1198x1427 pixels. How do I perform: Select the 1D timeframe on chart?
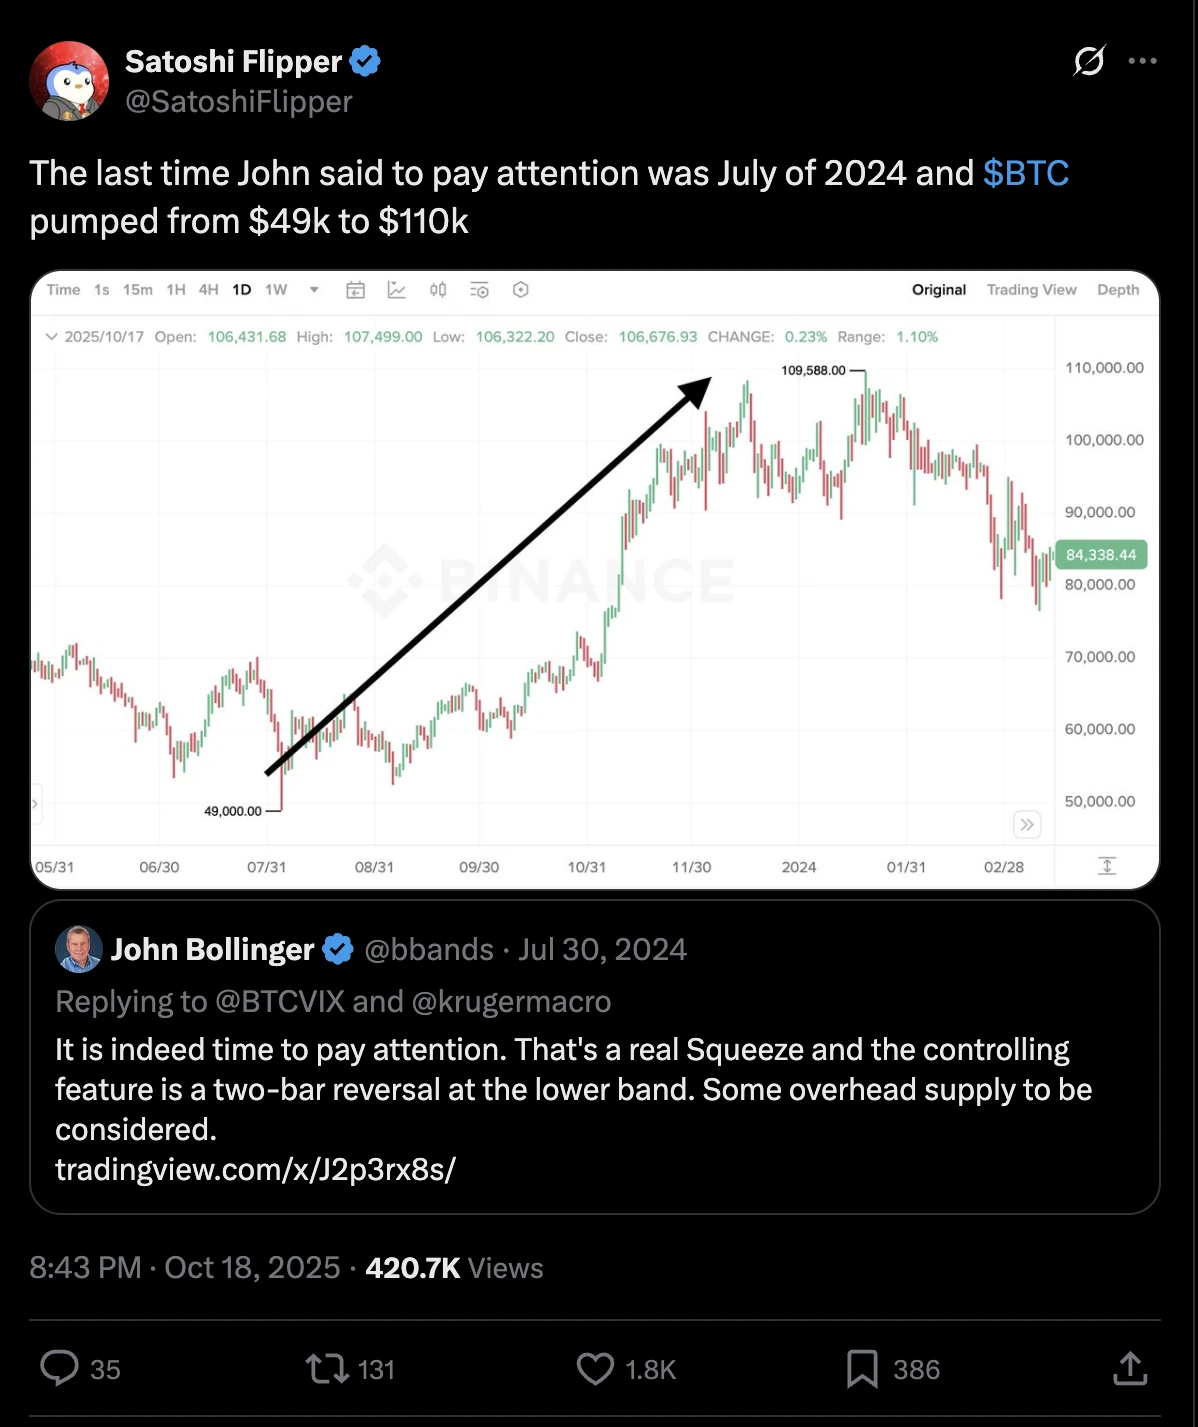coord(242,290)
